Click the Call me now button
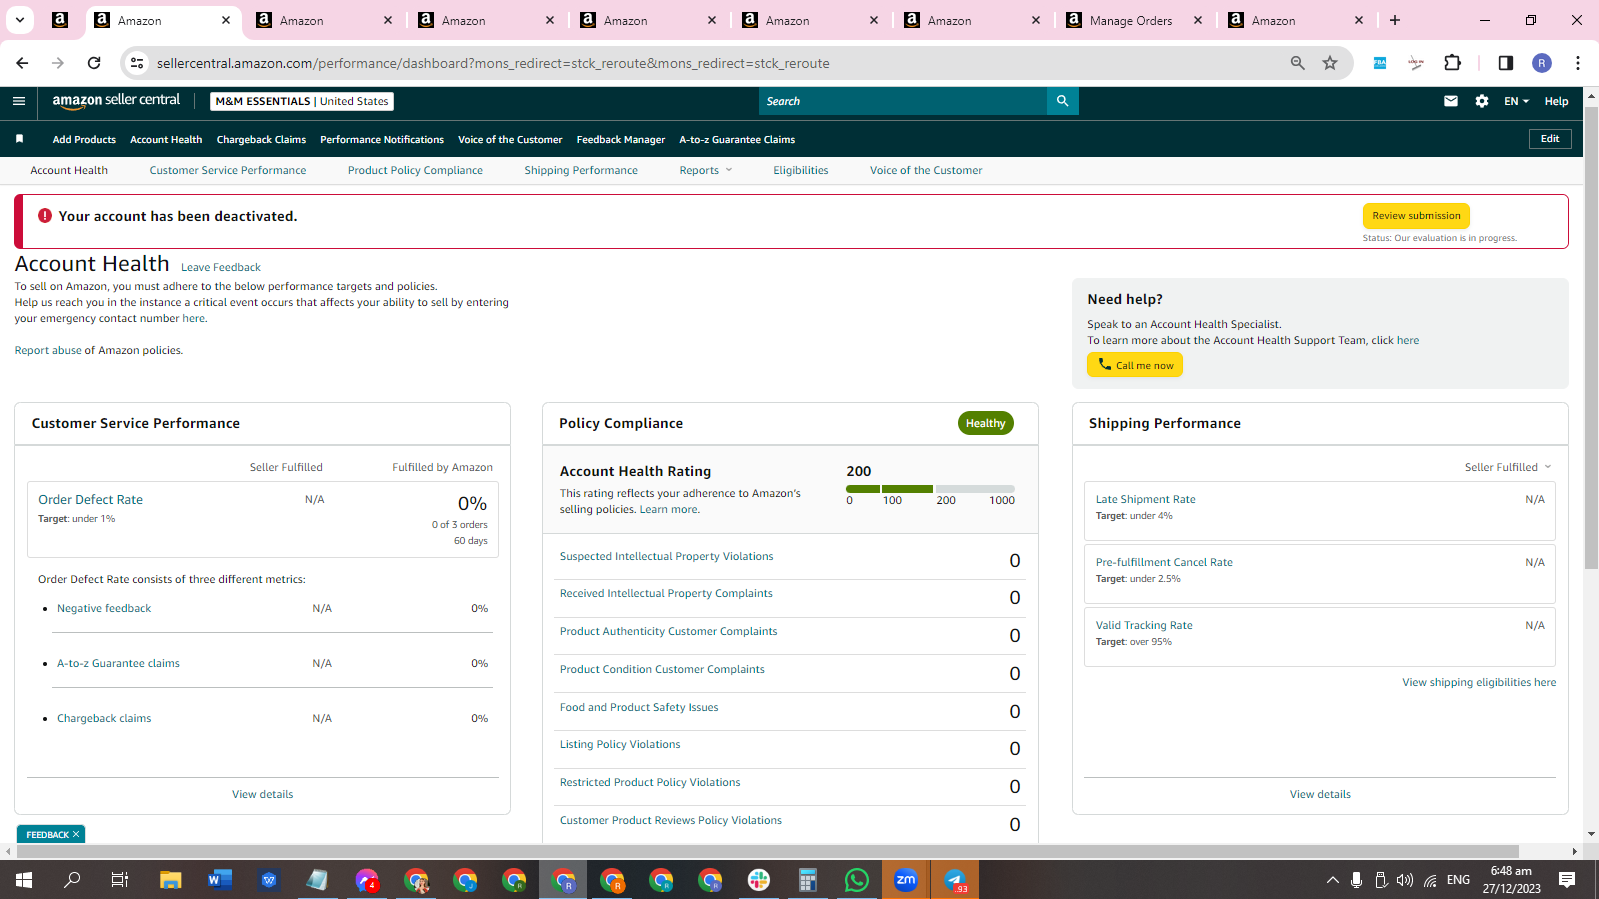The width and height of the screenshot is (1599, 899). point(1135,365)
